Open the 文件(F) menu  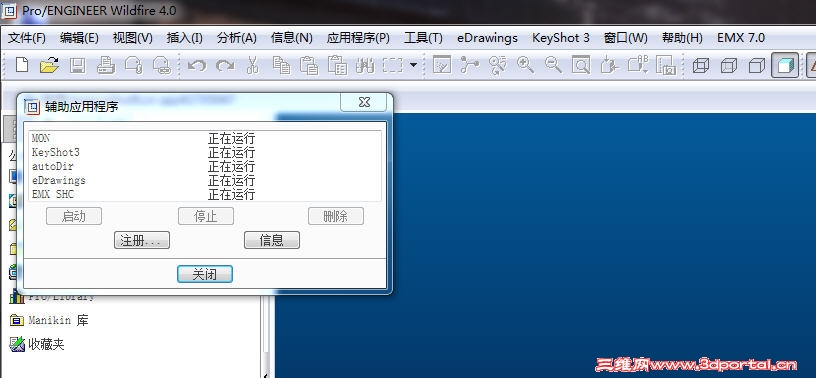27,38
